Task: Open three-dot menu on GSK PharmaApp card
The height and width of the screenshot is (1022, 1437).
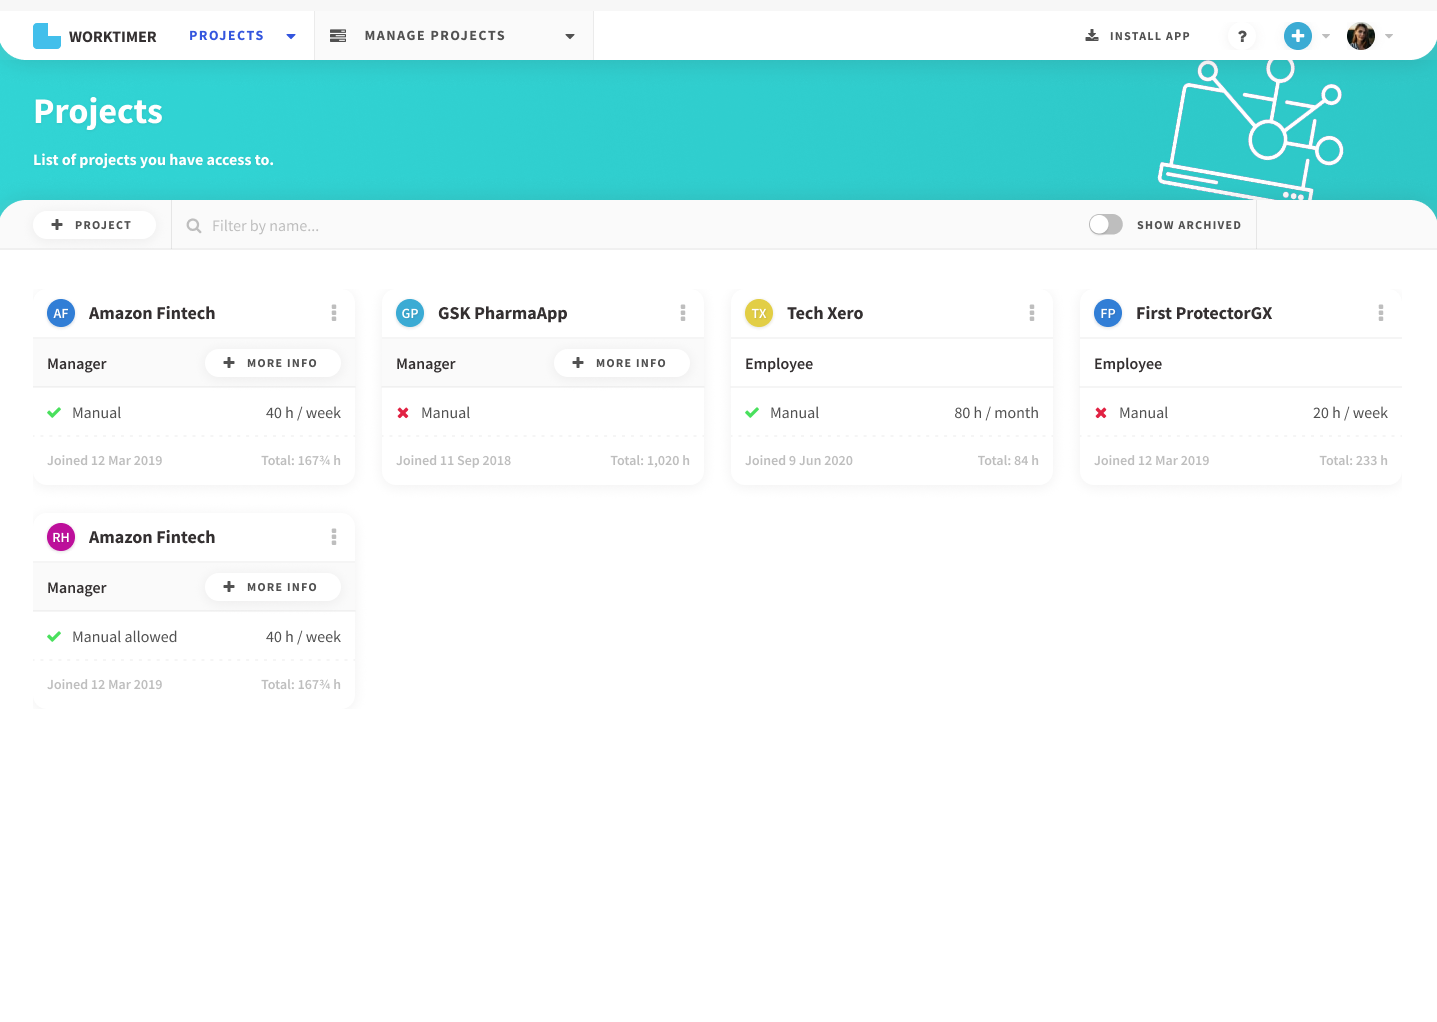Action: pyautogui.click(x=683, y=313)
